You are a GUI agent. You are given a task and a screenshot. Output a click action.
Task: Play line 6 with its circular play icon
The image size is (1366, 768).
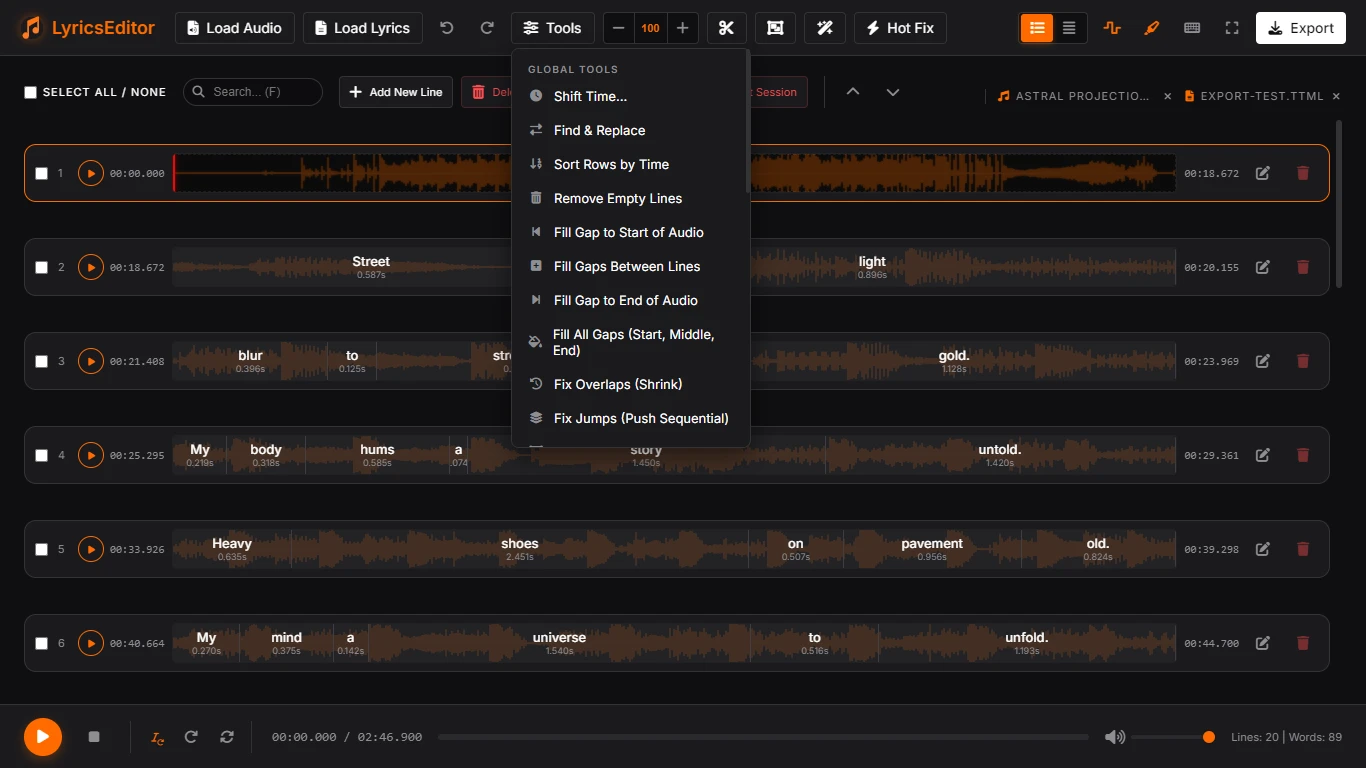(91, 643)
